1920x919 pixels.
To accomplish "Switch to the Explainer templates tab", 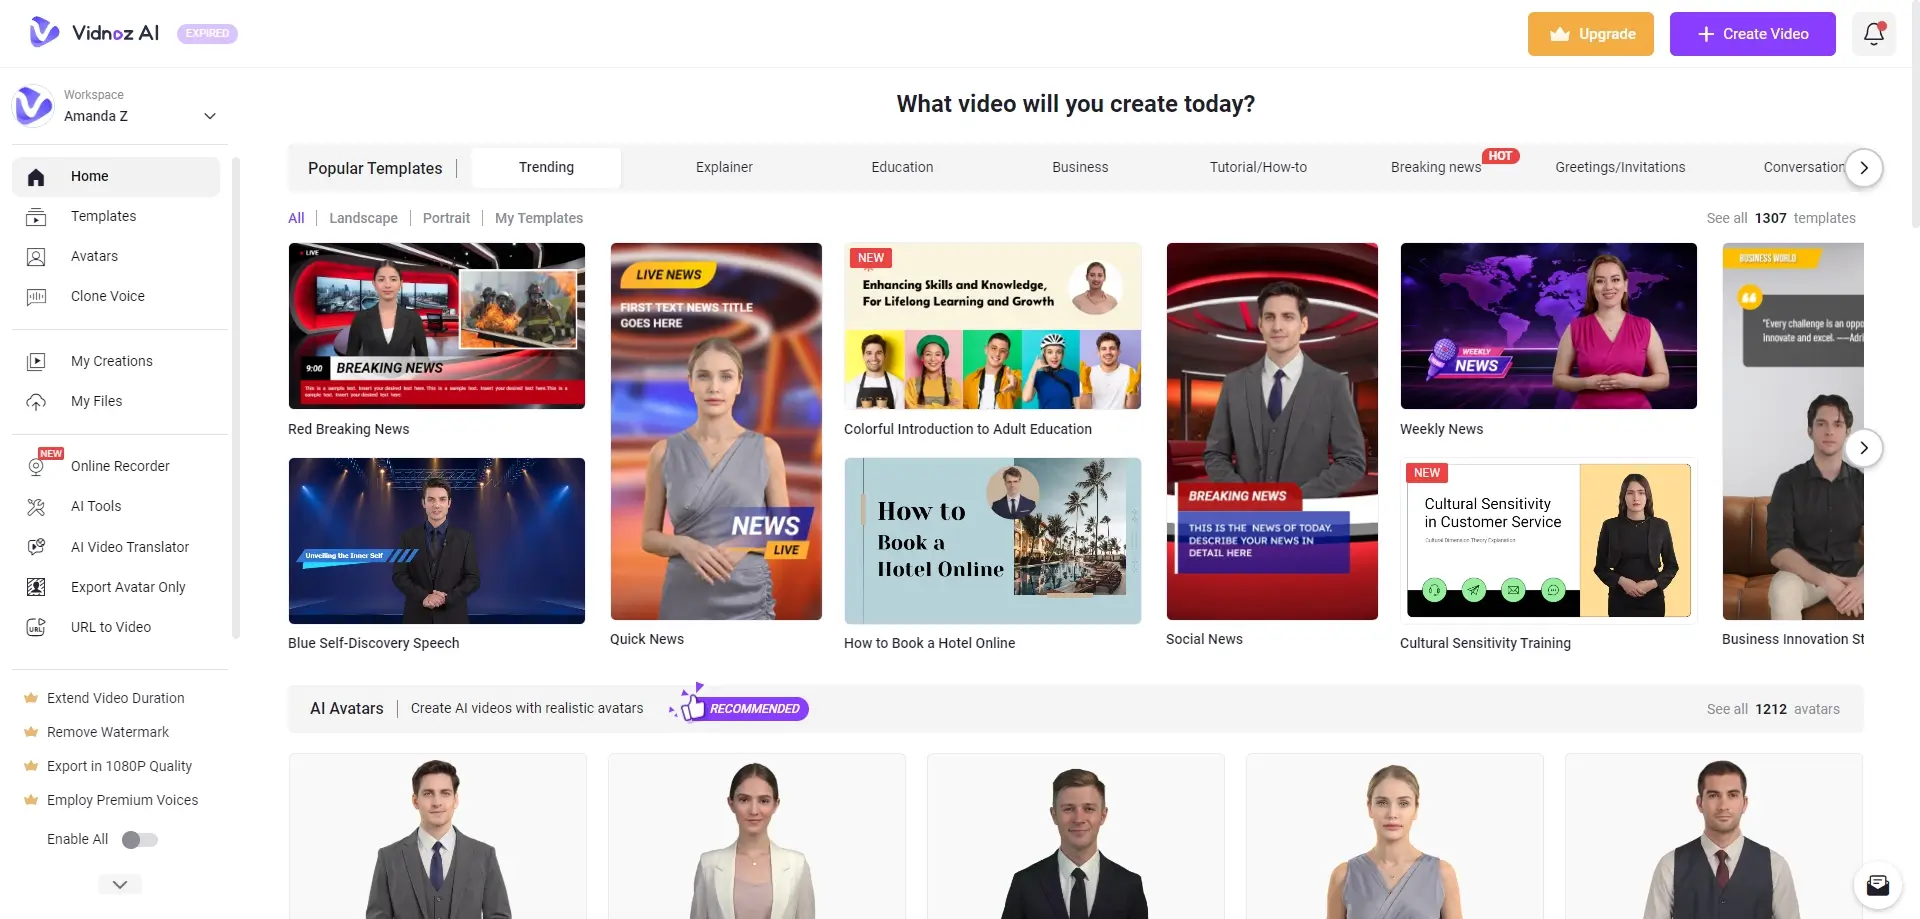I will coord(724,167).
